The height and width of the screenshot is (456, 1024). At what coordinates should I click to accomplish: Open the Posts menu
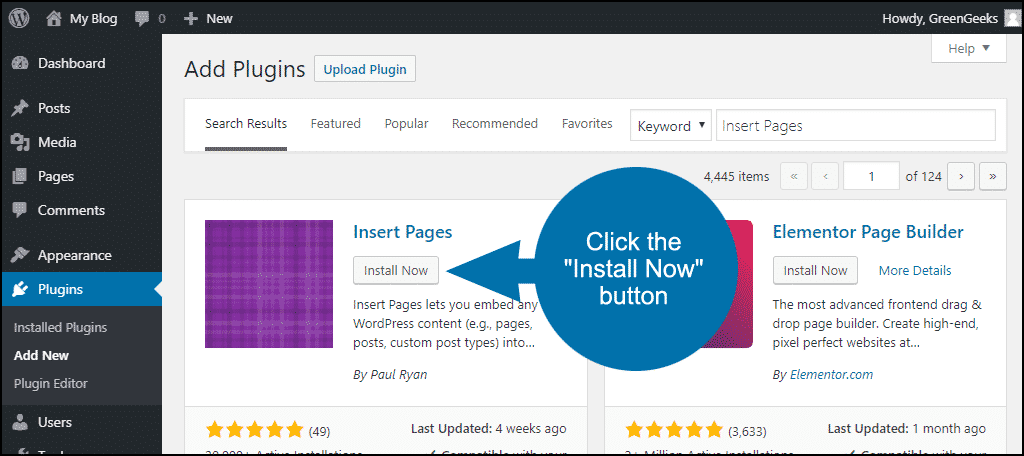tap(54, 108)
